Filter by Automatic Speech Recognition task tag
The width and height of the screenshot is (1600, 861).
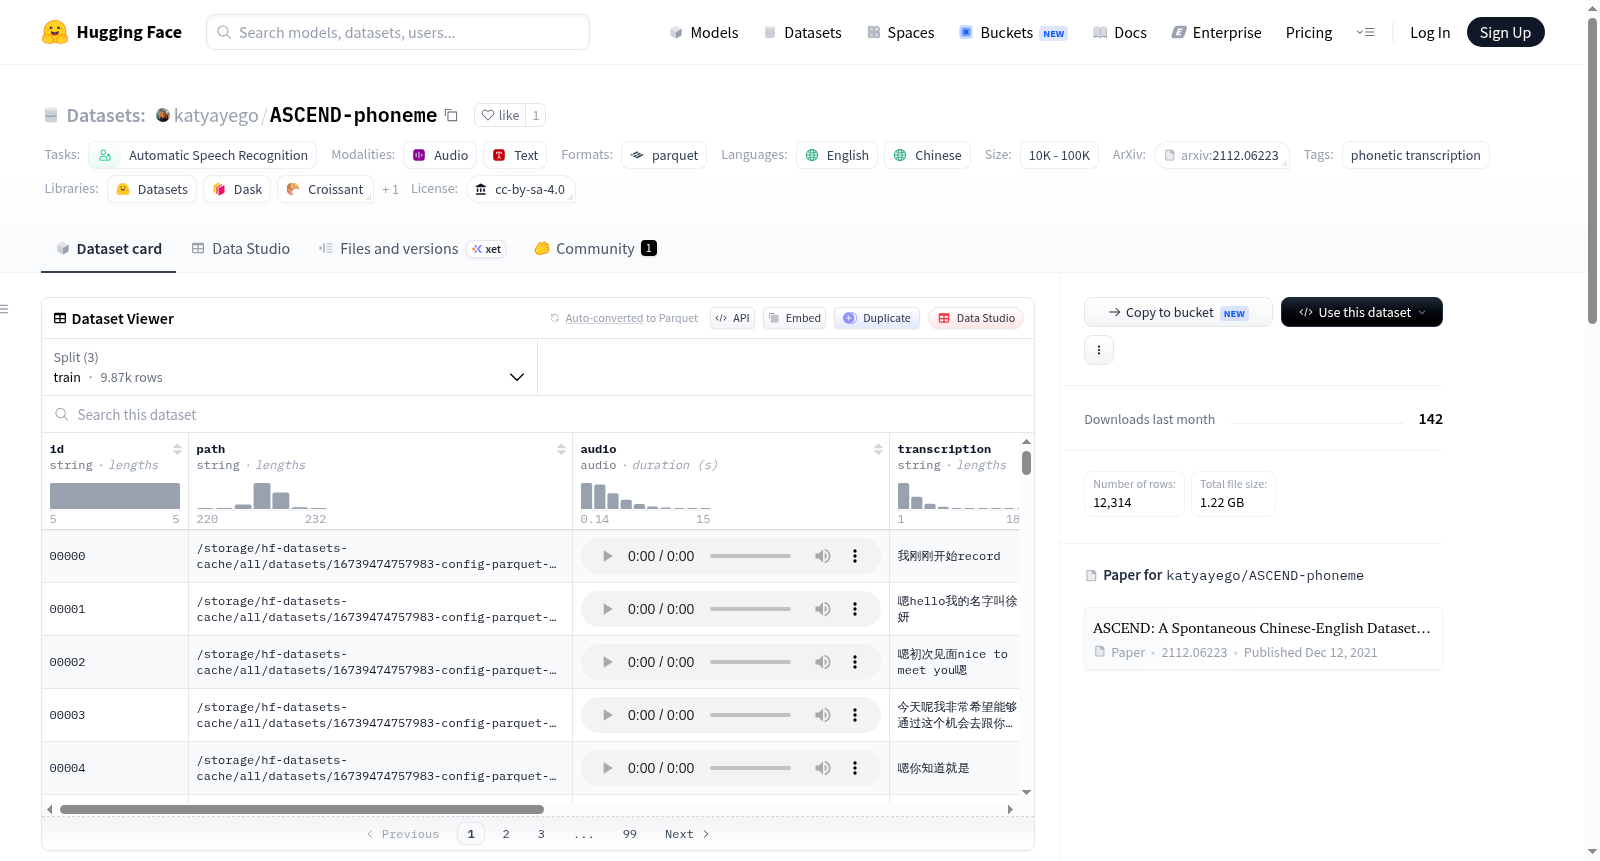coord(203,155)
